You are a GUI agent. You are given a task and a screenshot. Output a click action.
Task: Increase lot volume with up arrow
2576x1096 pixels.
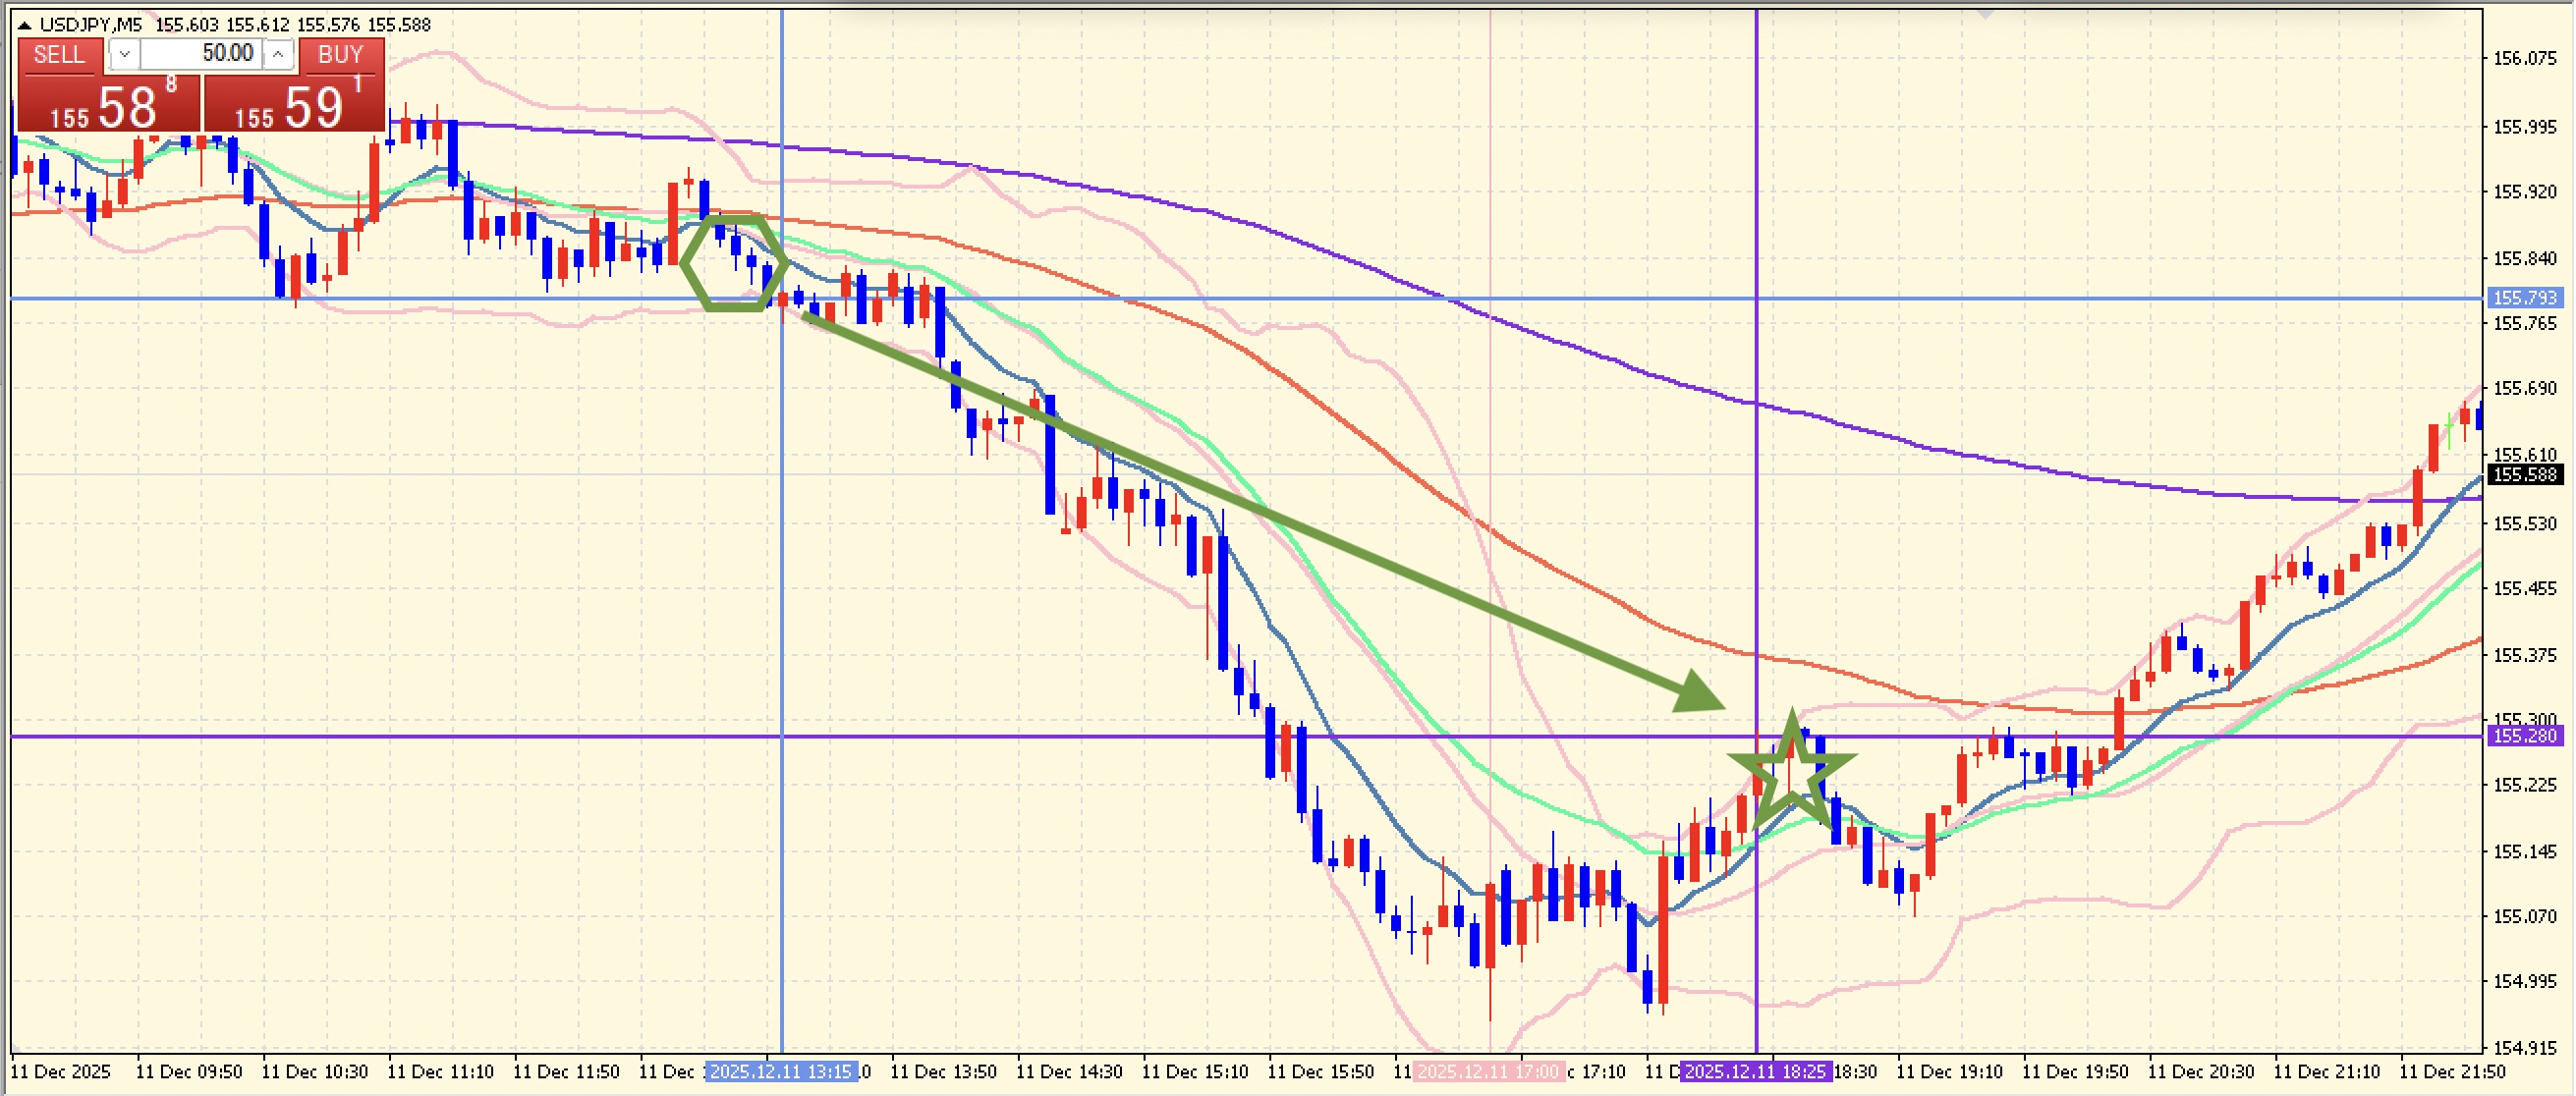pyautogui.click(x=278, y=54)
